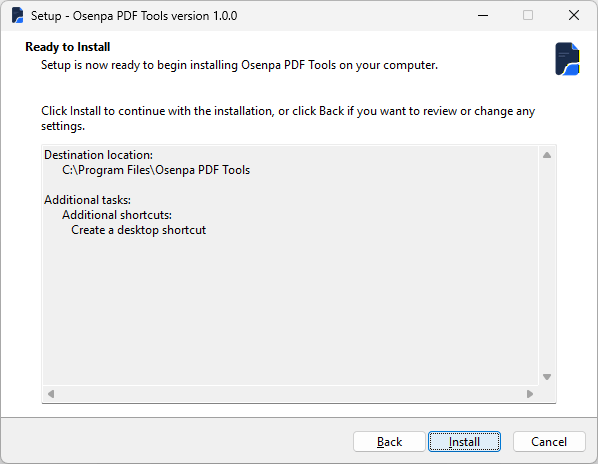Image resolution: width=598 pixels, height=464 pixels.
Task: Click the 'Ready to Install' heading
Action: pyautogui.click(x=68, y=47)
